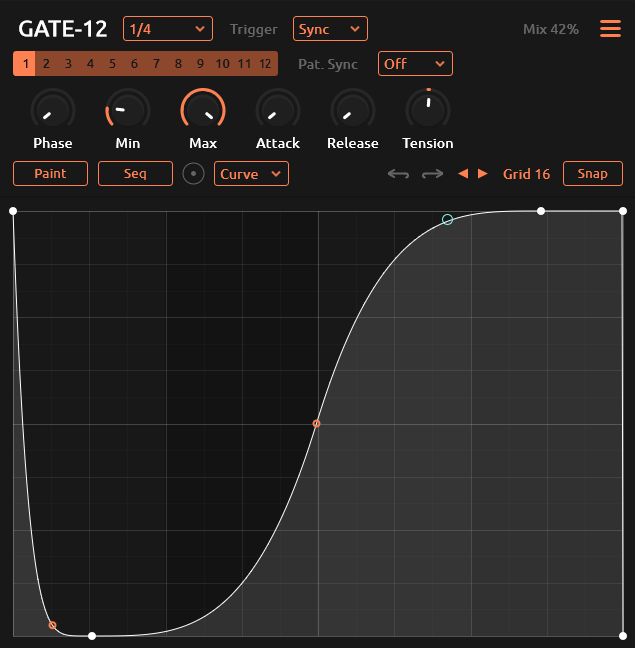Switch to pattern 12
This screenshot has height=648, width=635.
(x=264, y=64)
